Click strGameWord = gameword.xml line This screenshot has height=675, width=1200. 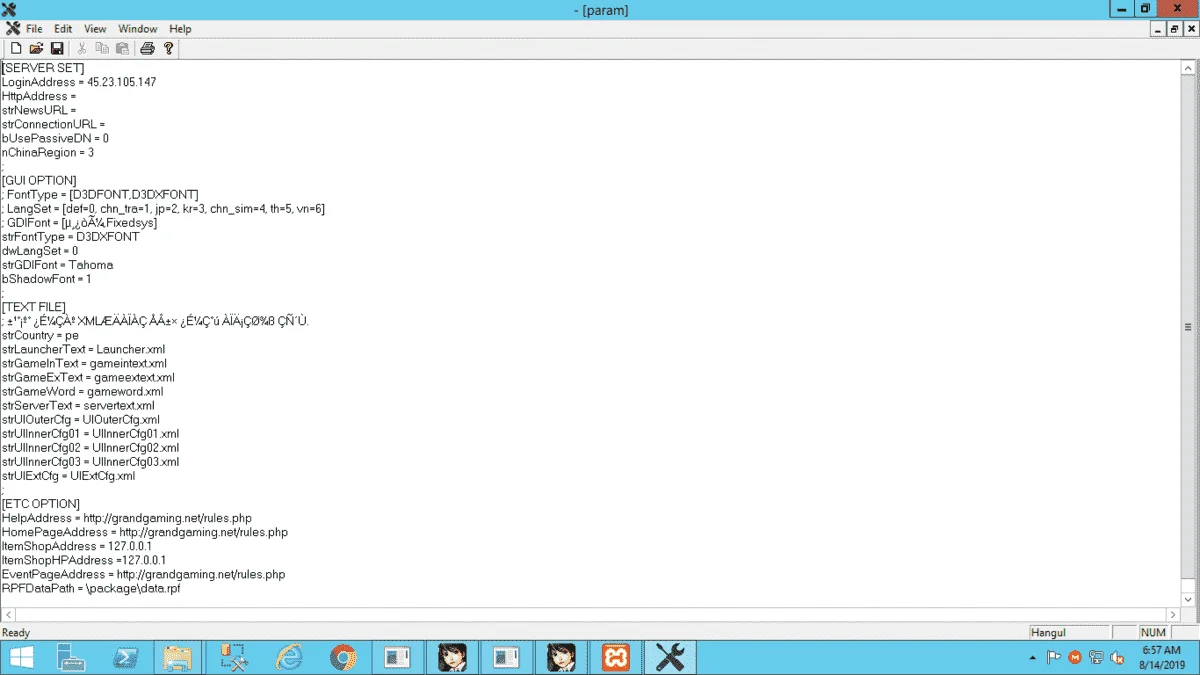82,391
